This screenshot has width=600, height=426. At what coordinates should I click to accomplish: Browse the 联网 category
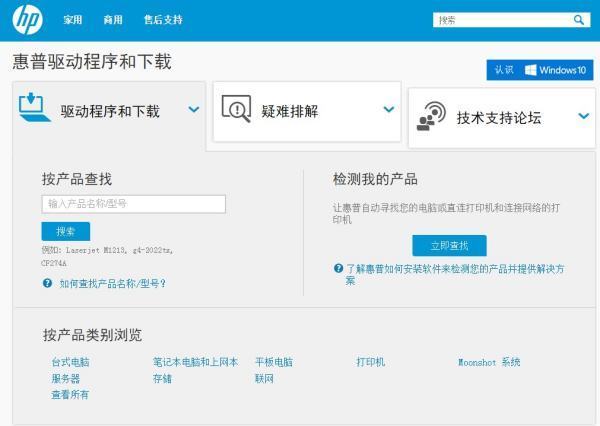pyautogui.click(x=264, y=379)
